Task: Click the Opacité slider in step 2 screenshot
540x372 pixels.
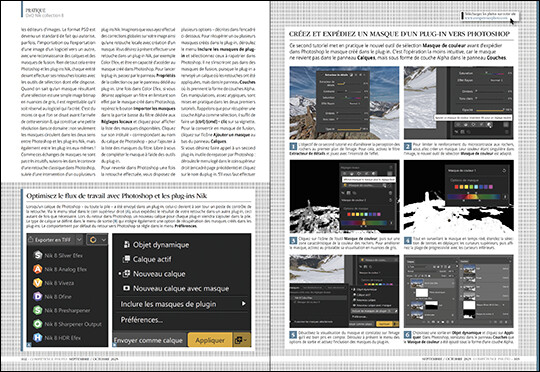Action: pos(489,110)
